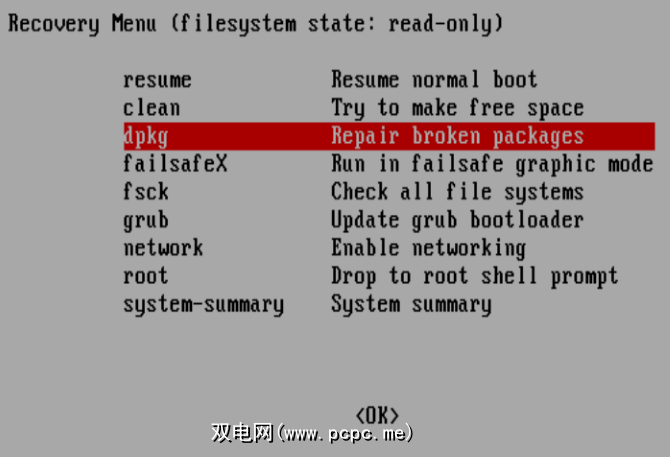Viewport: 670px width, 457px height.
Task: Click 'Try to make free space' text
Action: pyautogui.click(x=458, y=108)
